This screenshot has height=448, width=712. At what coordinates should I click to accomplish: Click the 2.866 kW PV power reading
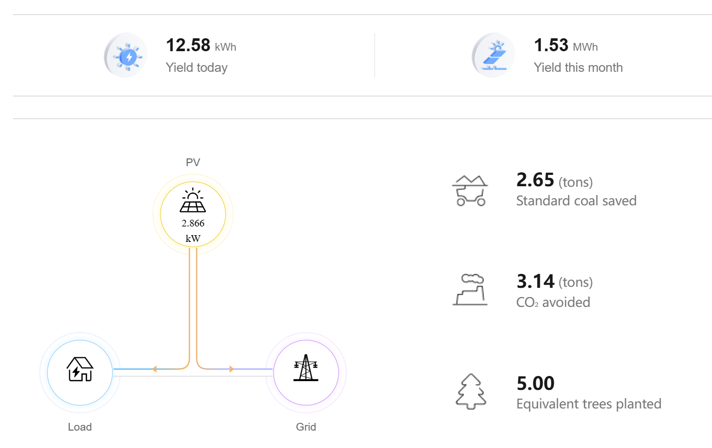point(193,231)
